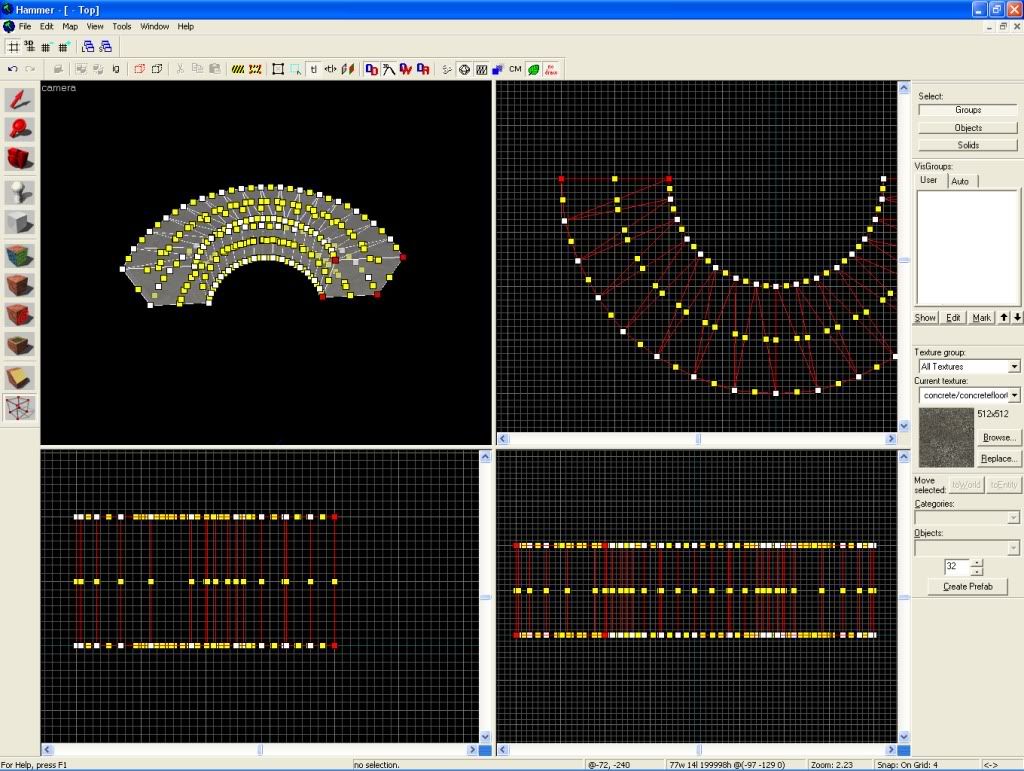Image resolution: width=1024 pixels, height=771 pixels.
Task: Open the Map menu
Action: click(70, 26)
